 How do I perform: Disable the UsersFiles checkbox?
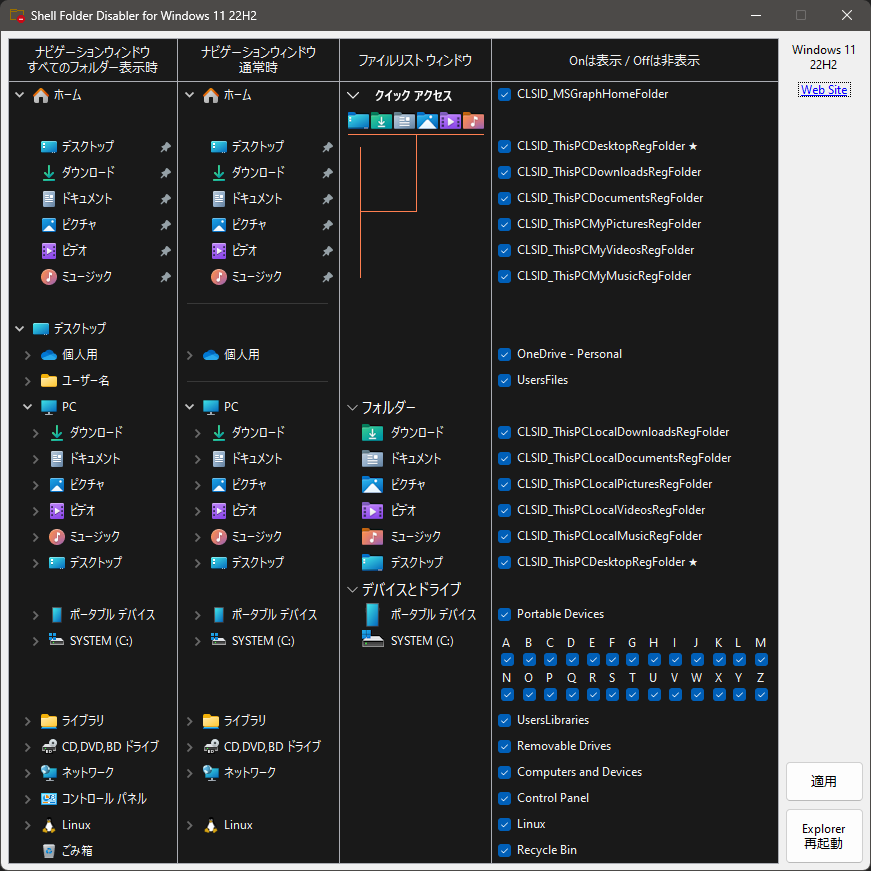click(x=504, y=381)
